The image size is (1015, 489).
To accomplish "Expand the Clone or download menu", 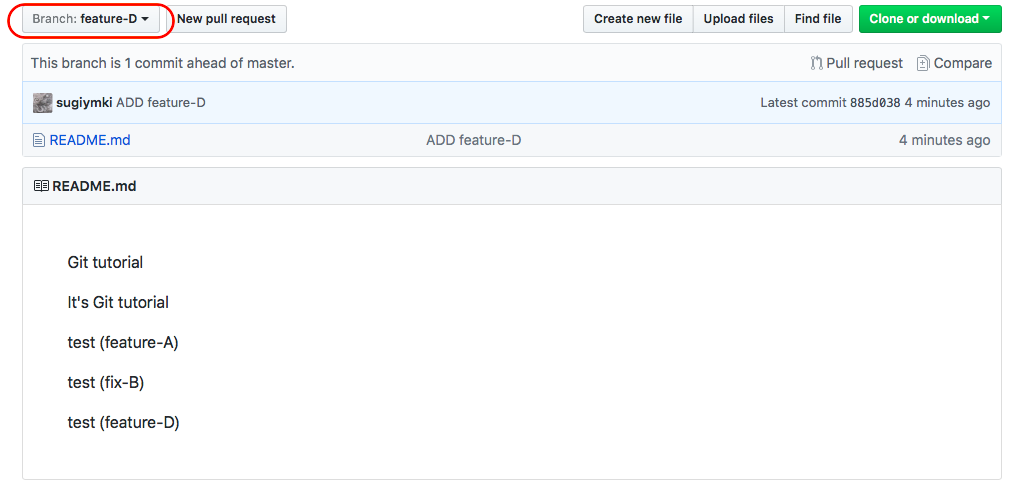I will tap(930, 19).
